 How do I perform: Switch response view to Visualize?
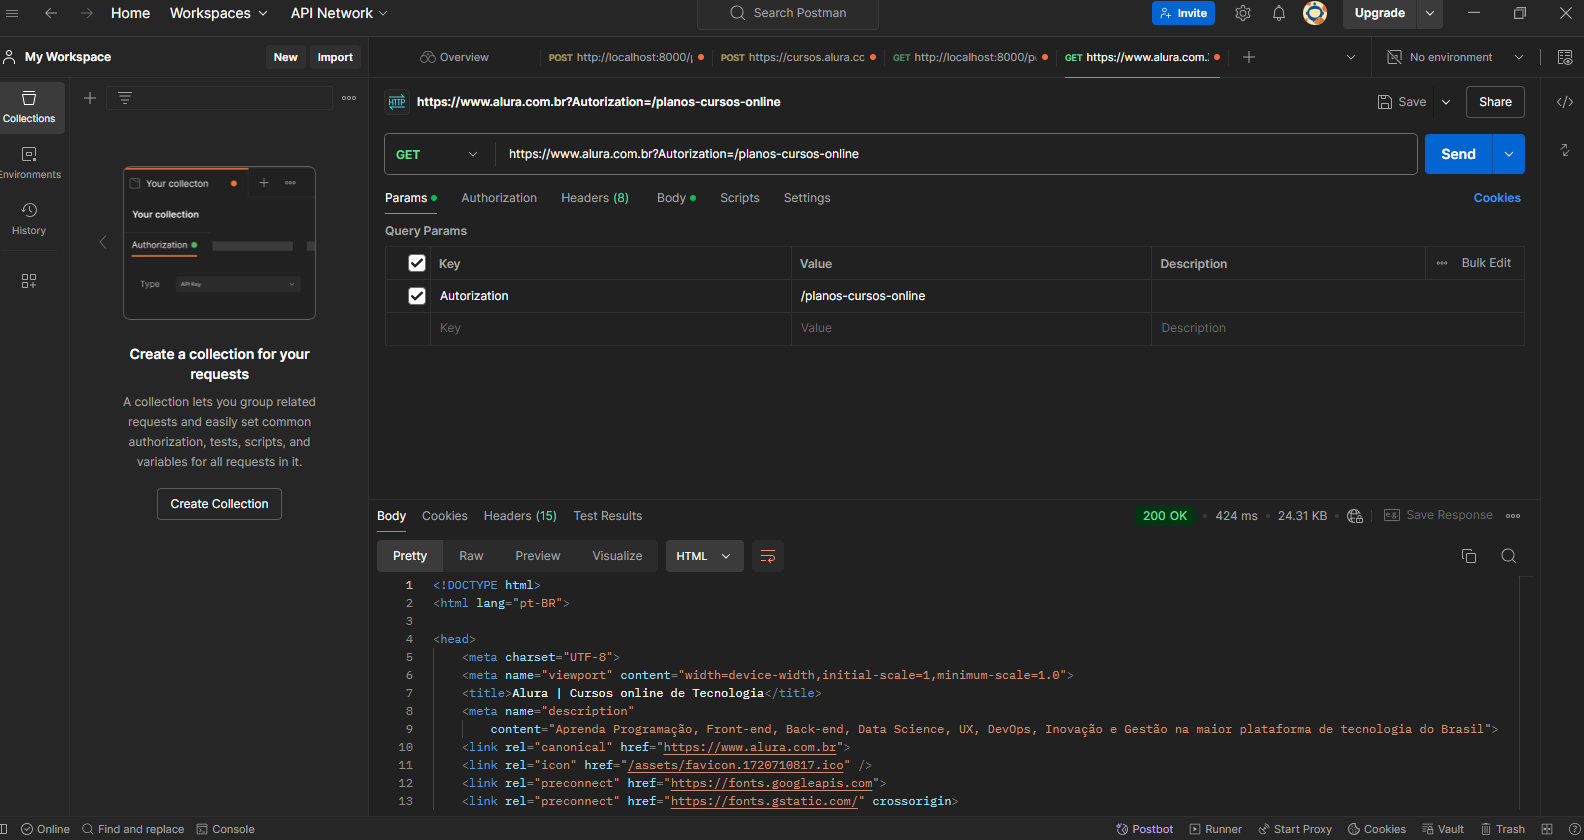point(617,556)
